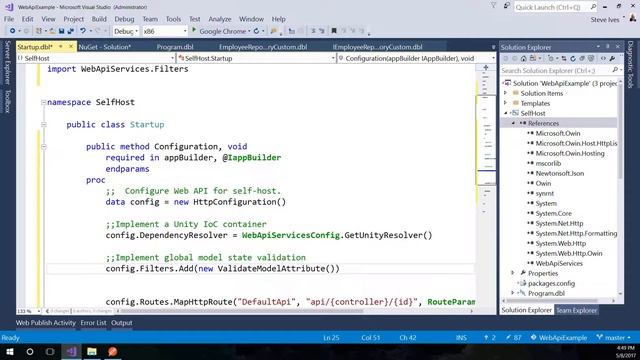Viewport: 640px width, 360px height.
Task: Click the notifications flag icon in title bar
Action: [493, 6]
